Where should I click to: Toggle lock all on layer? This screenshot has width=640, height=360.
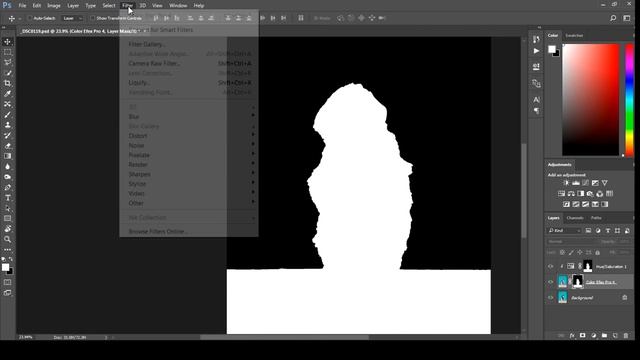coord(598,253)
